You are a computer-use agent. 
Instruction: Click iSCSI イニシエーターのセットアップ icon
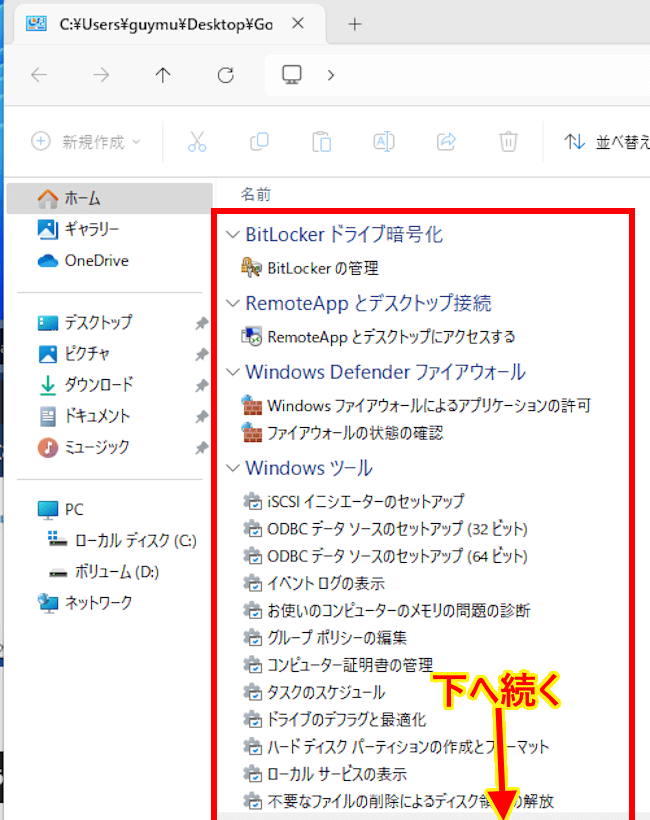pos(253,501)
